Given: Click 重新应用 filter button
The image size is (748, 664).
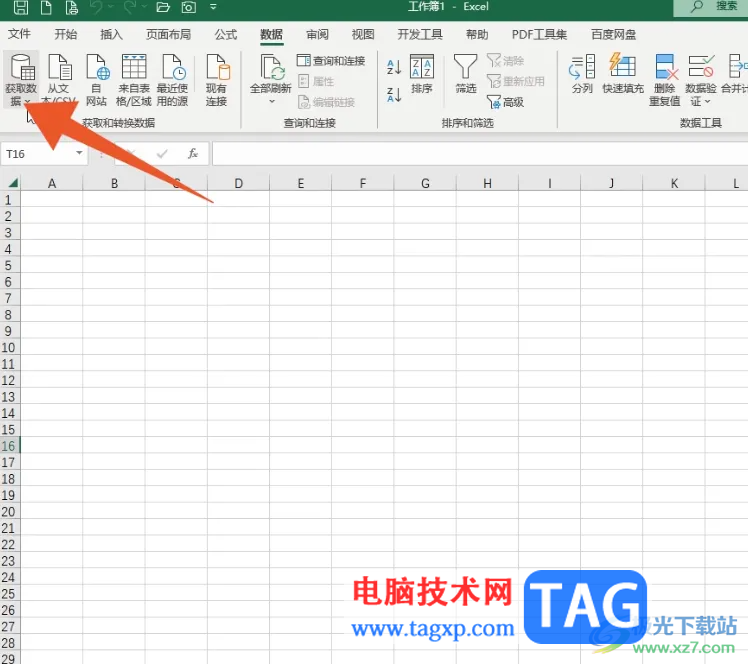Looking at the screenshot, I should (x=515, y=81).
